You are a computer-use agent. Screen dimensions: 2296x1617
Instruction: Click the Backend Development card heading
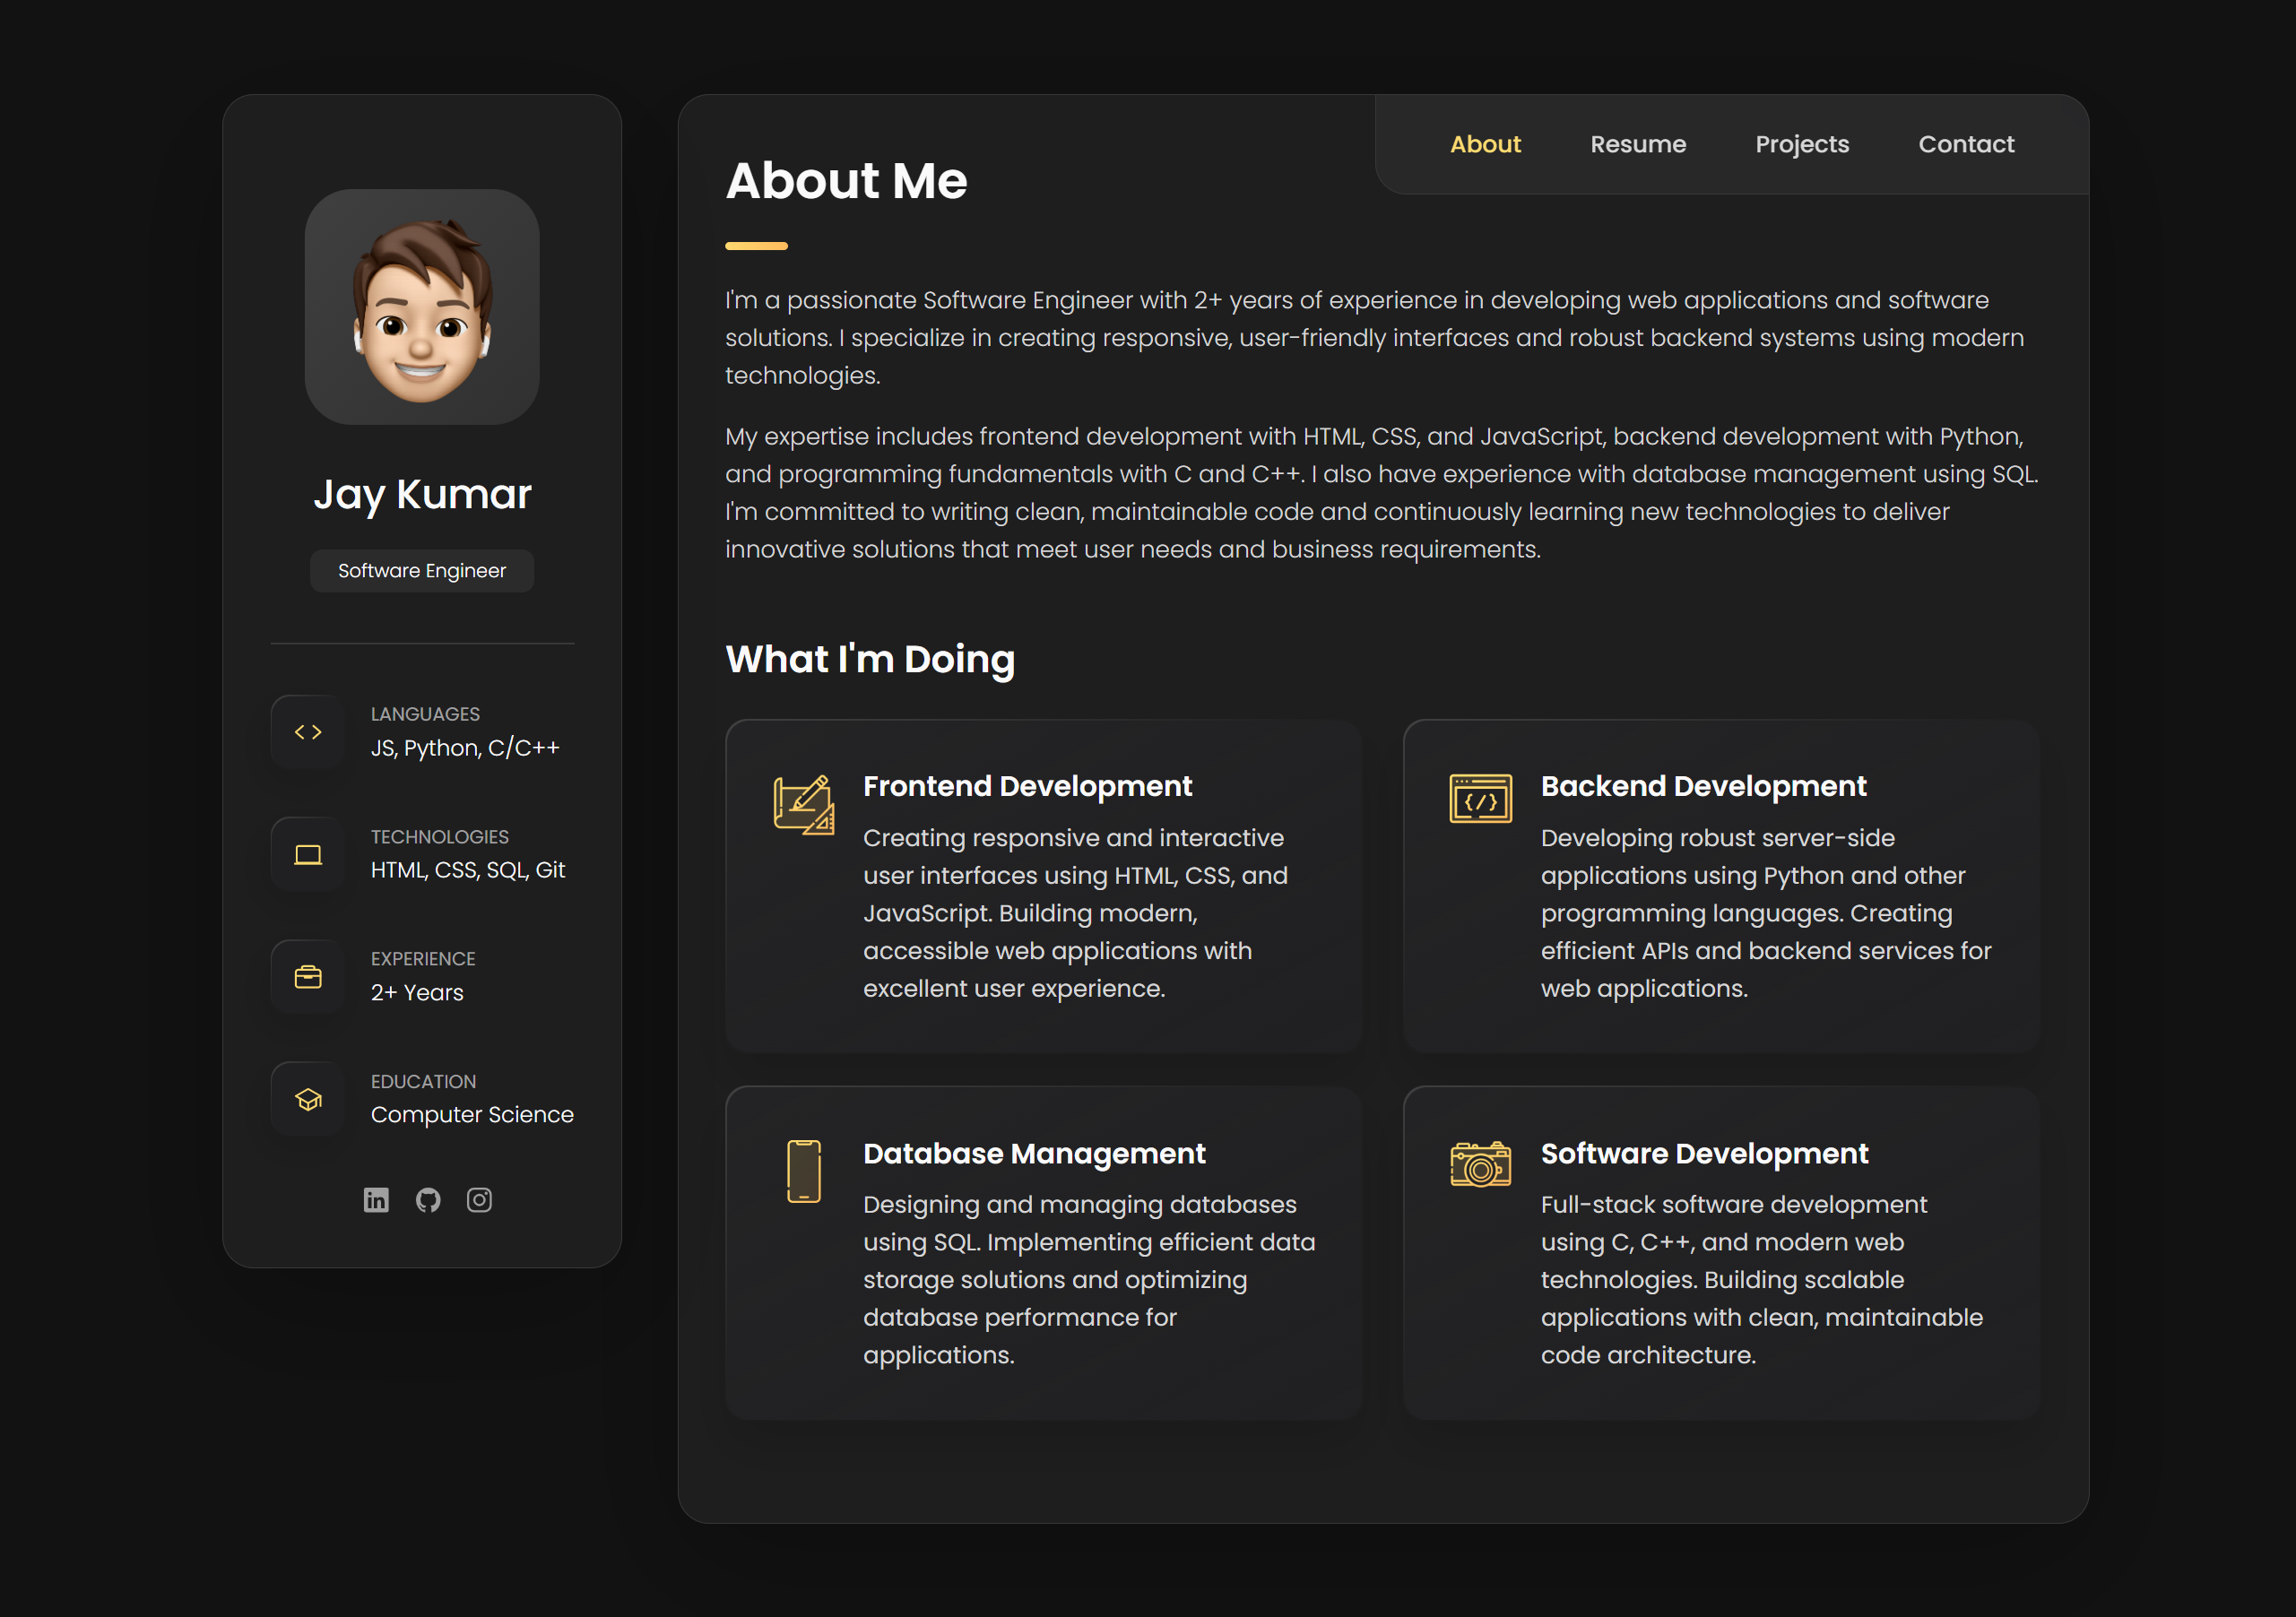point(1703,786)
